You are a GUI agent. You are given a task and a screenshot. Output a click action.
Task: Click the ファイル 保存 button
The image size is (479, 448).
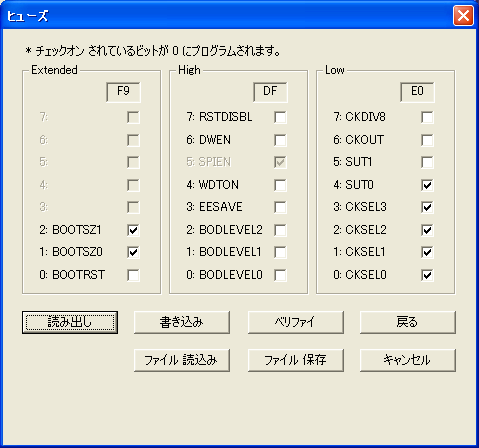296,360
